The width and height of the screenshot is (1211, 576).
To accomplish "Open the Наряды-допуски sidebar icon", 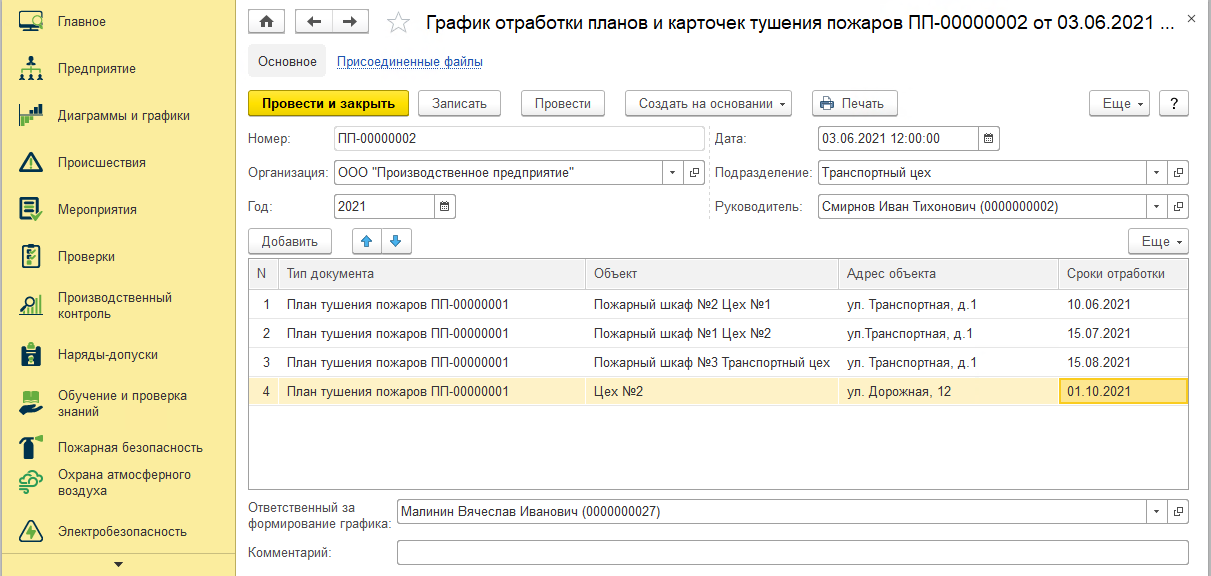I will (31, 354).
